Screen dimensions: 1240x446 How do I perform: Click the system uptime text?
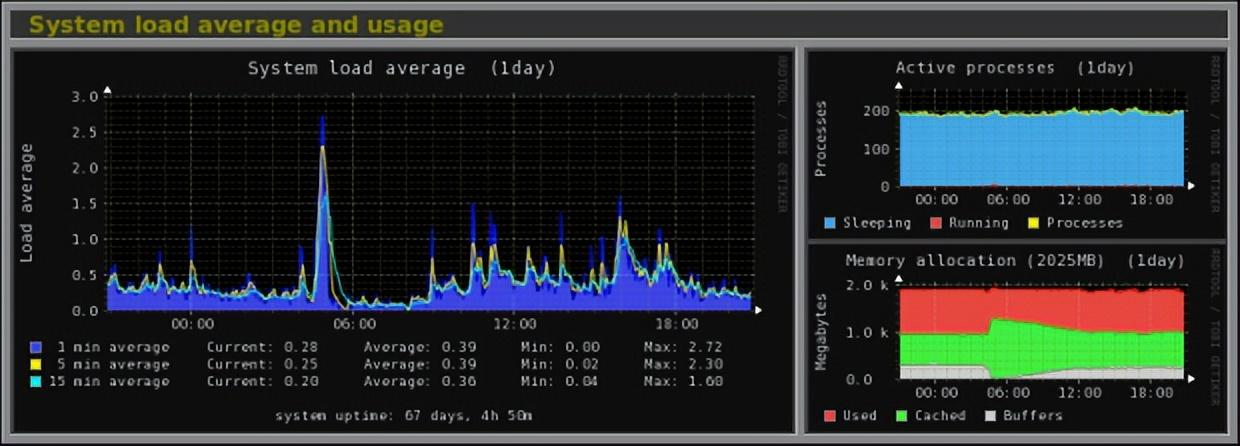(x=402, y=413)
